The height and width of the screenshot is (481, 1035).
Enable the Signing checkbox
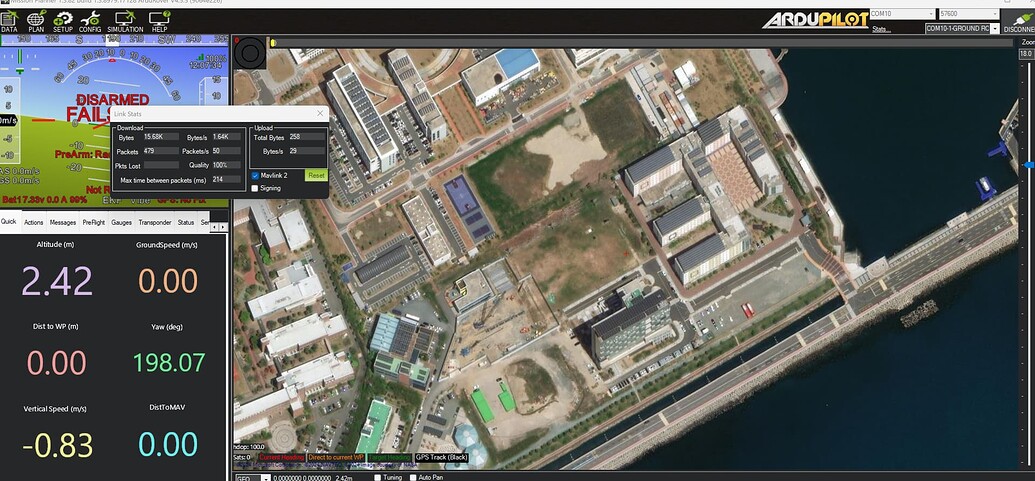pyautogui.click(x=256, y=188)
